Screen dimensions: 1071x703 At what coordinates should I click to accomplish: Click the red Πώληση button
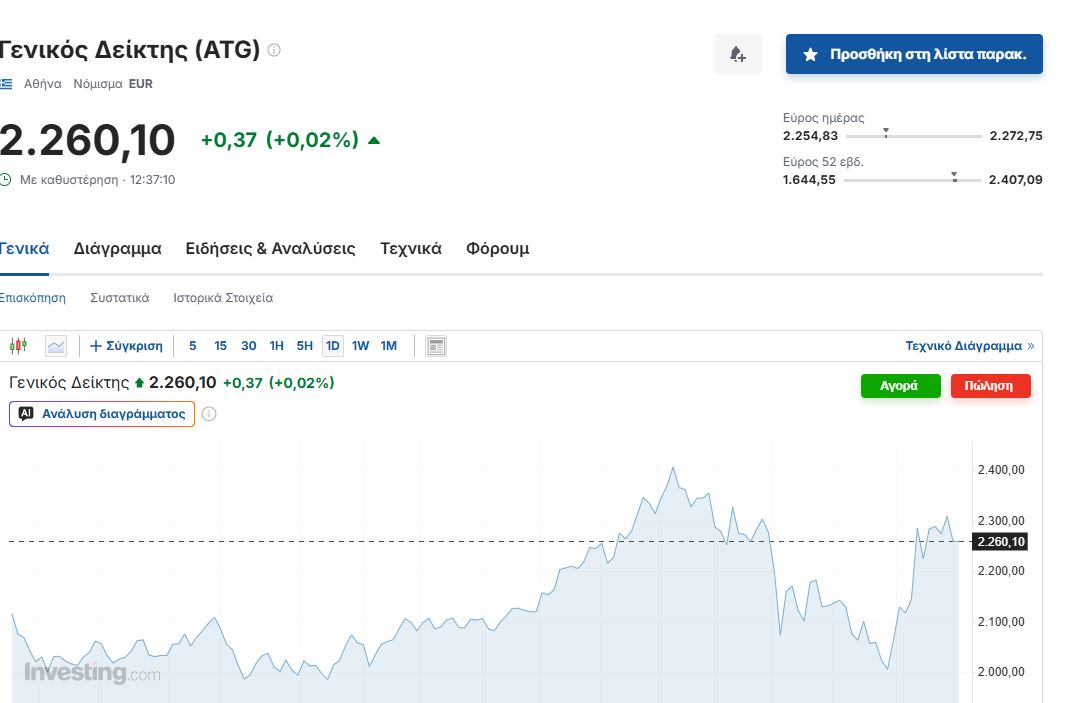pyautogui.click(x=990, y=386)
